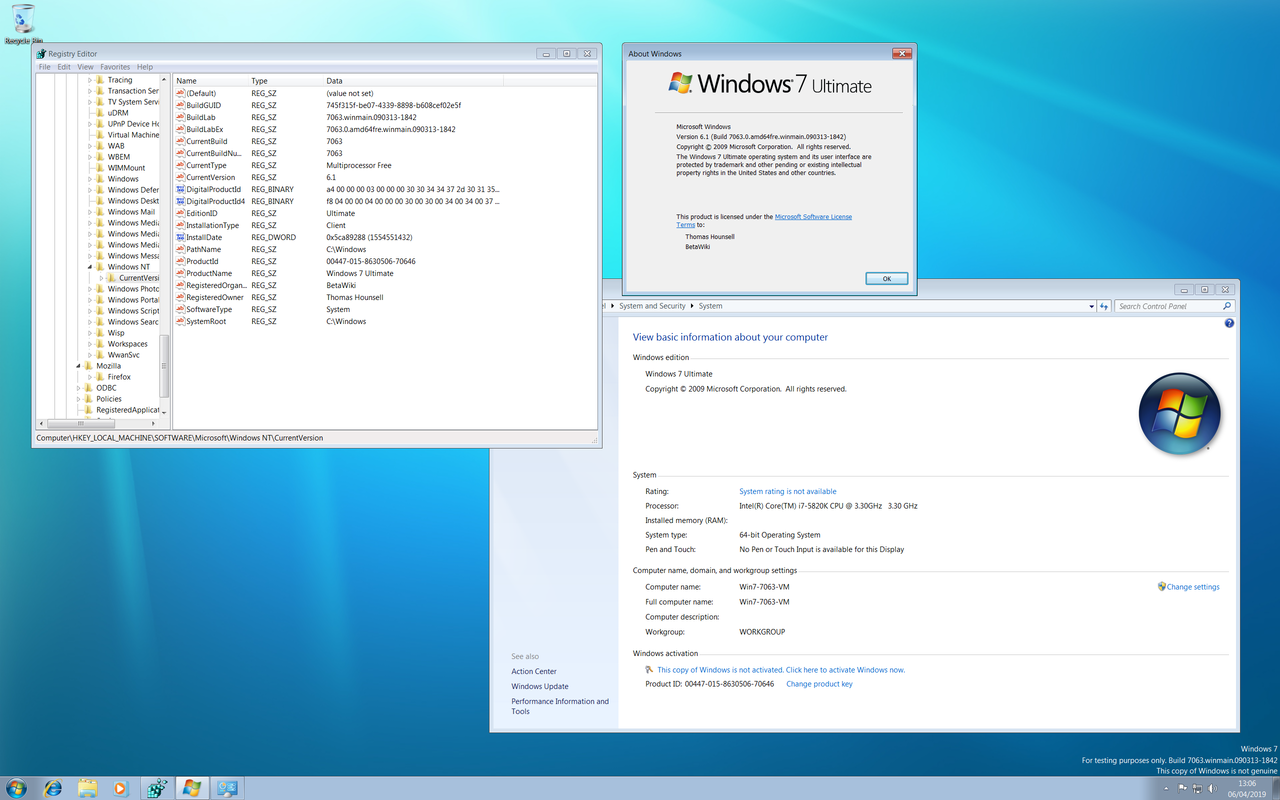Open the Action Center flag tray icon
The height and width of the screenshot is (800, 1280).
[x=1182, y=788]
